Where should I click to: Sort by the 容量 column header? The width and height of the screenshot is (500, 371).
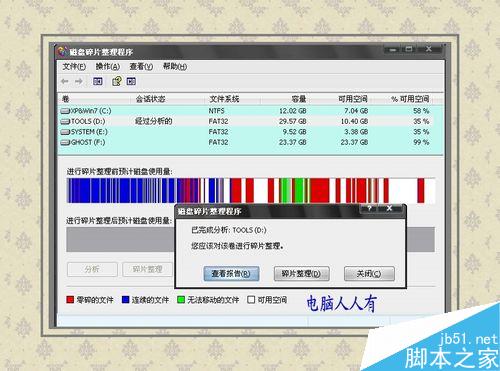(x=285, y=99)
